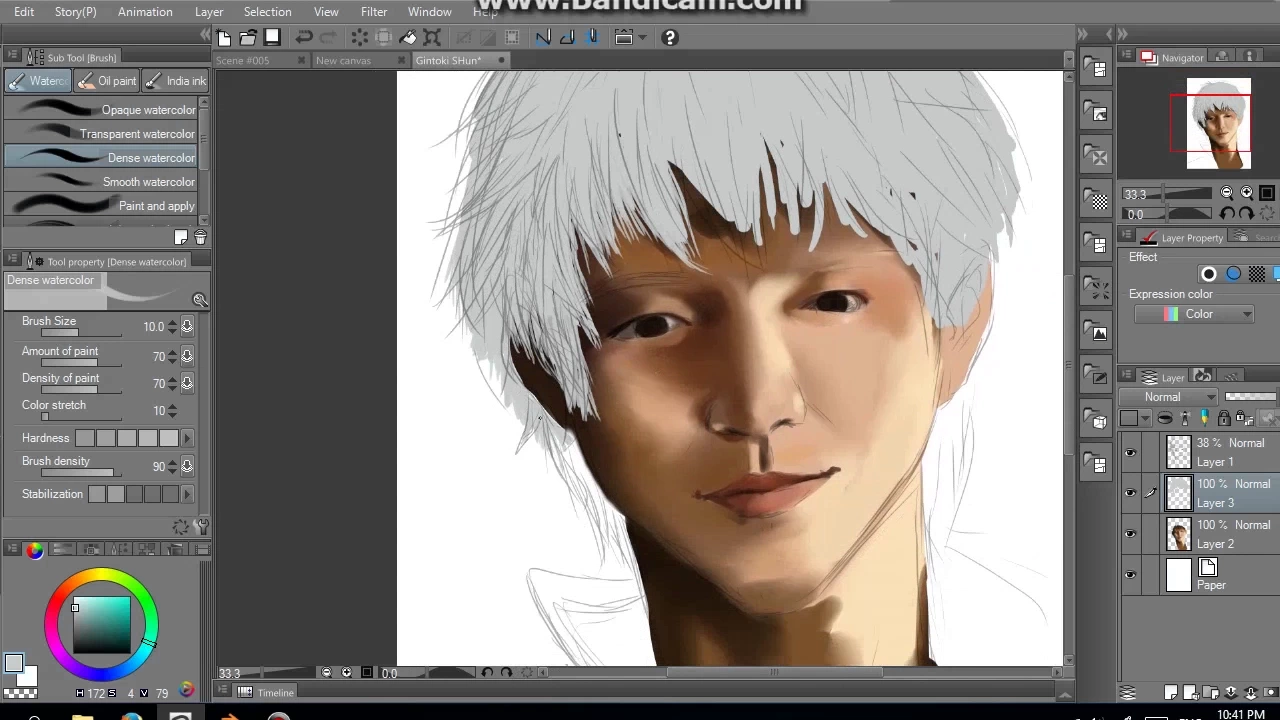Reset tool properties to initial settings
The height and width of the screenshot is (720, 1280).
tap(181, 526)
